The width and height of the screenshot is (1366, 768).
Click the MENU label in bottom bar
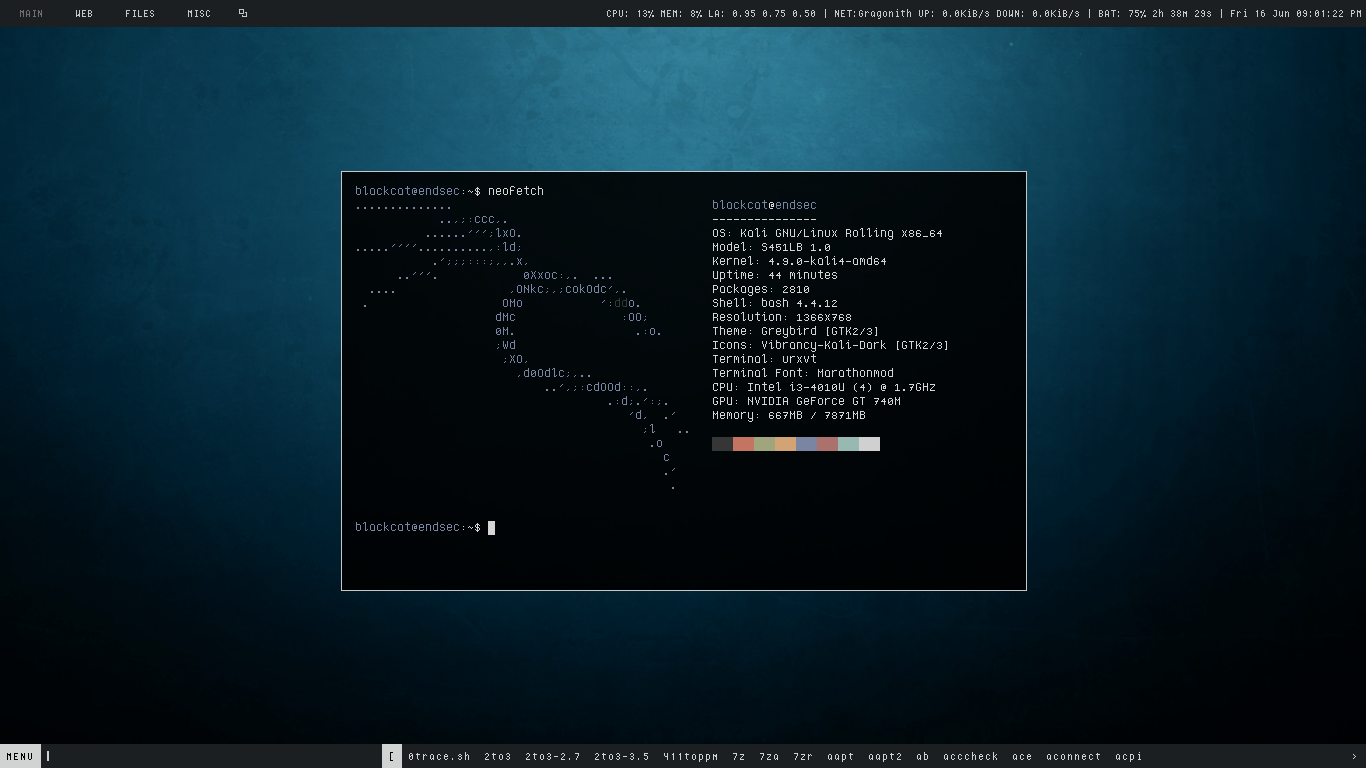click(20, 757)
